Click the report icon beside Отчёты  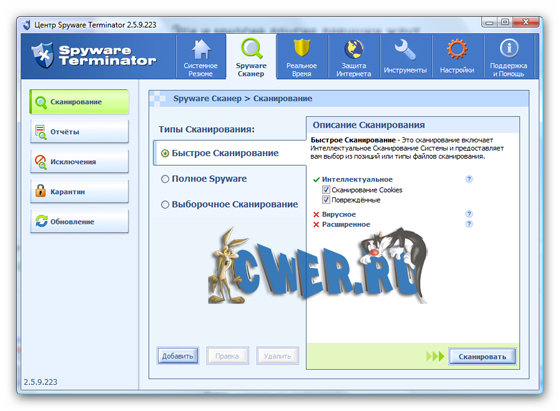[41, 132]
